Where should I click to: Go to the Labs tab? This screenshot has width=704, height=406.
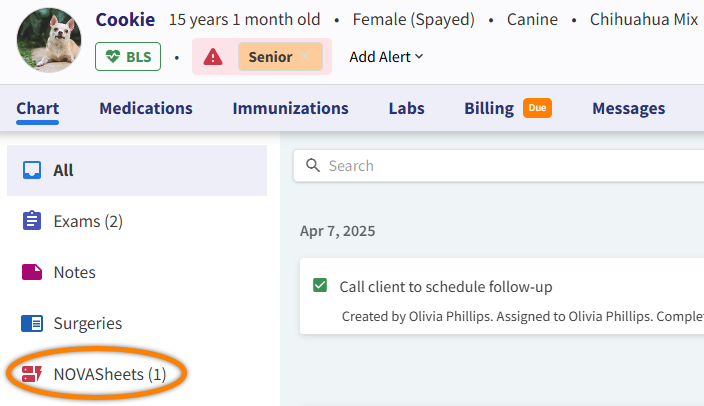(406, 108)
